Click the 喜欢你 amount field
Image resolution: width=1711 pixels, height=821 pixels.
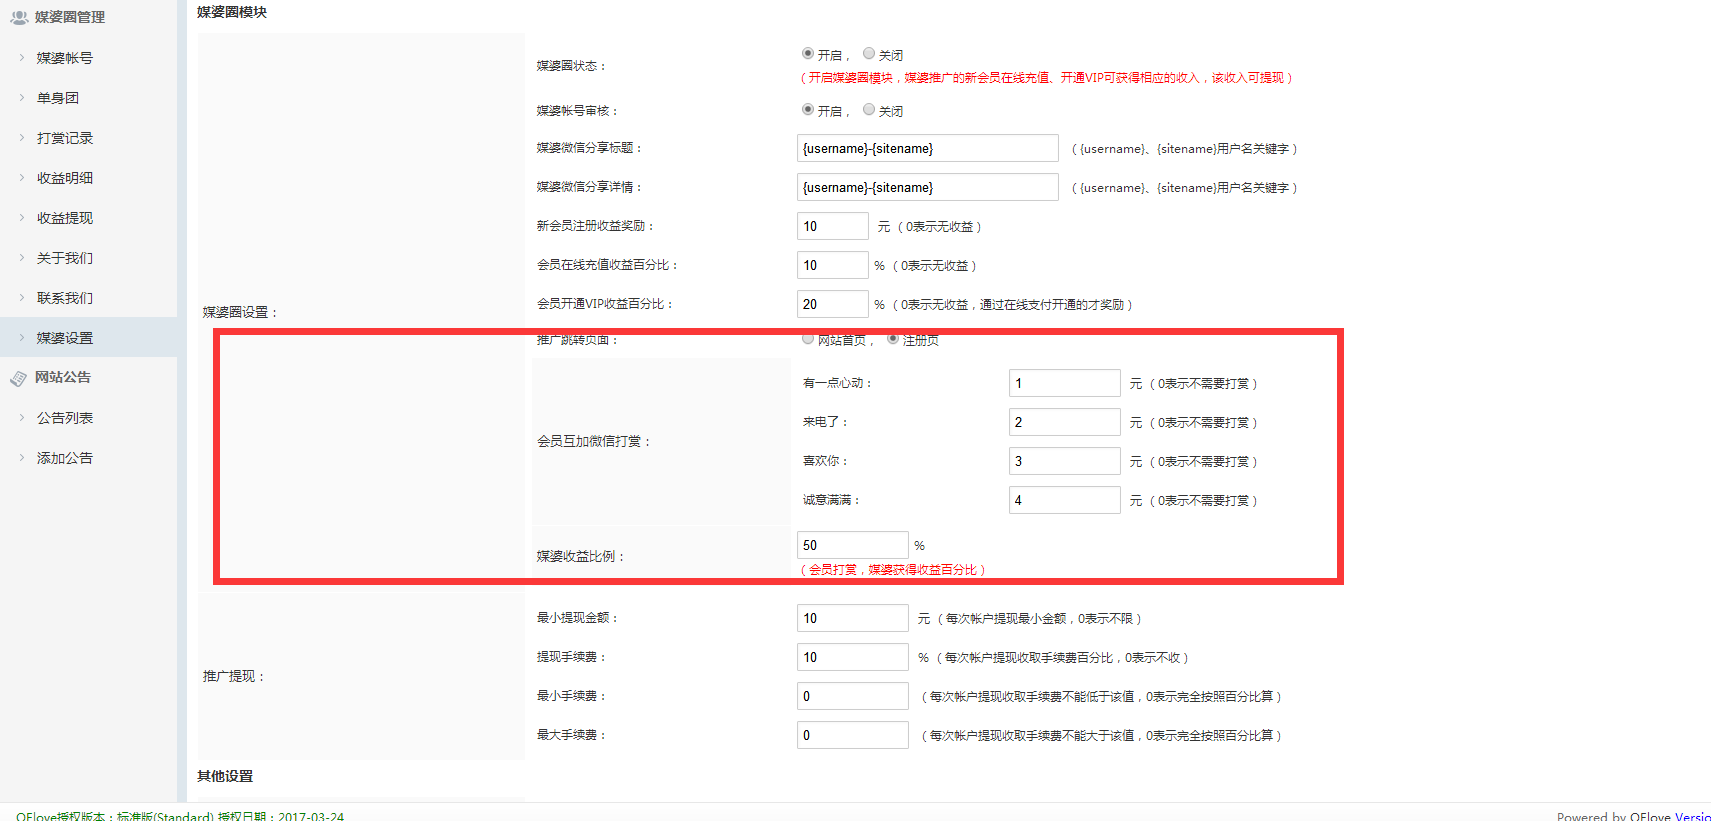pyautogui.click(x=1065, y=461)
